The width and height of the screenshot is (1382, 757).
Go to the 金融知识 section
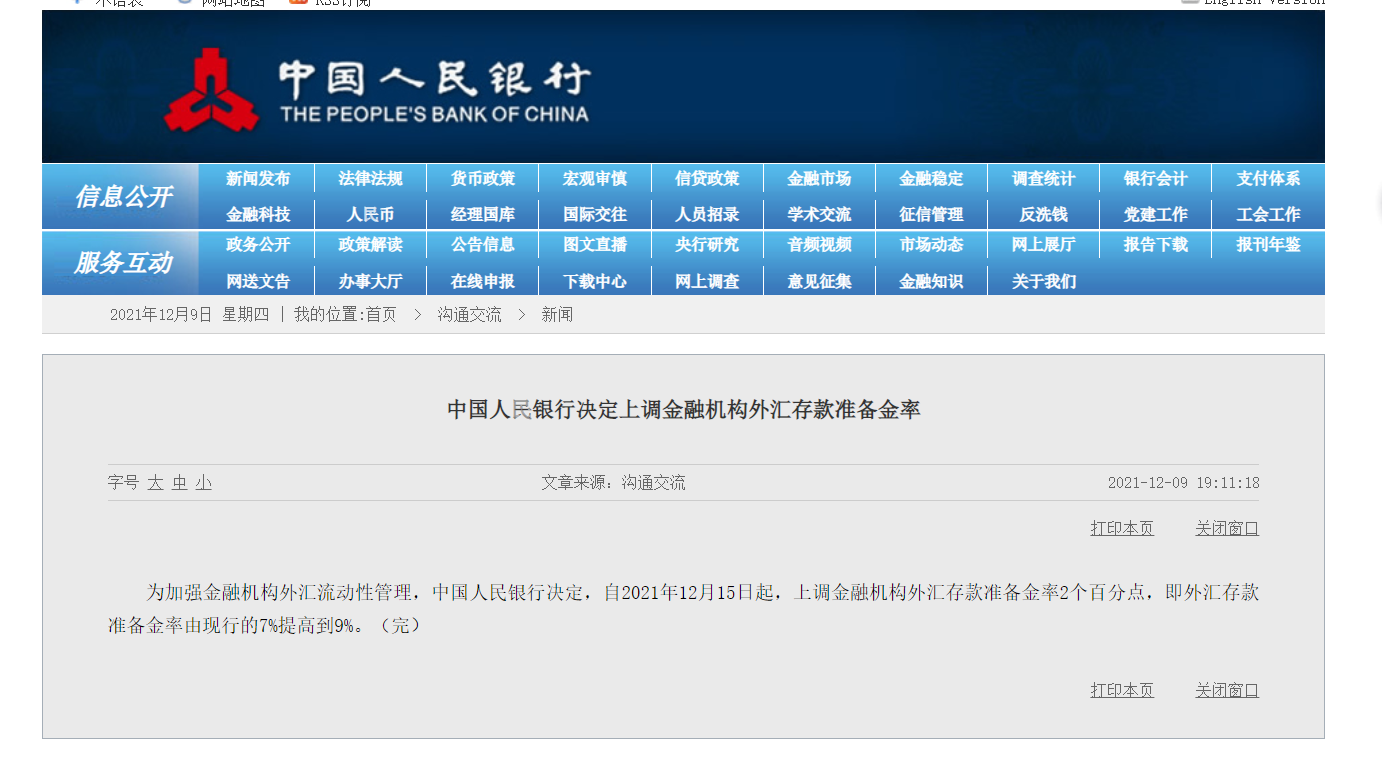point(931,281)
